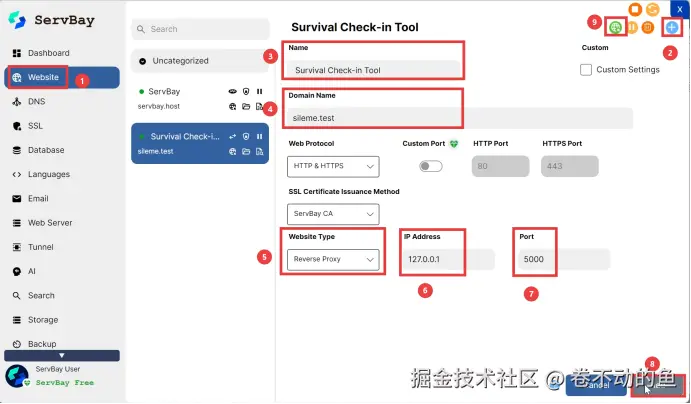
Task: Click the ServBay User avatar
Action: [x=17, y=376]
